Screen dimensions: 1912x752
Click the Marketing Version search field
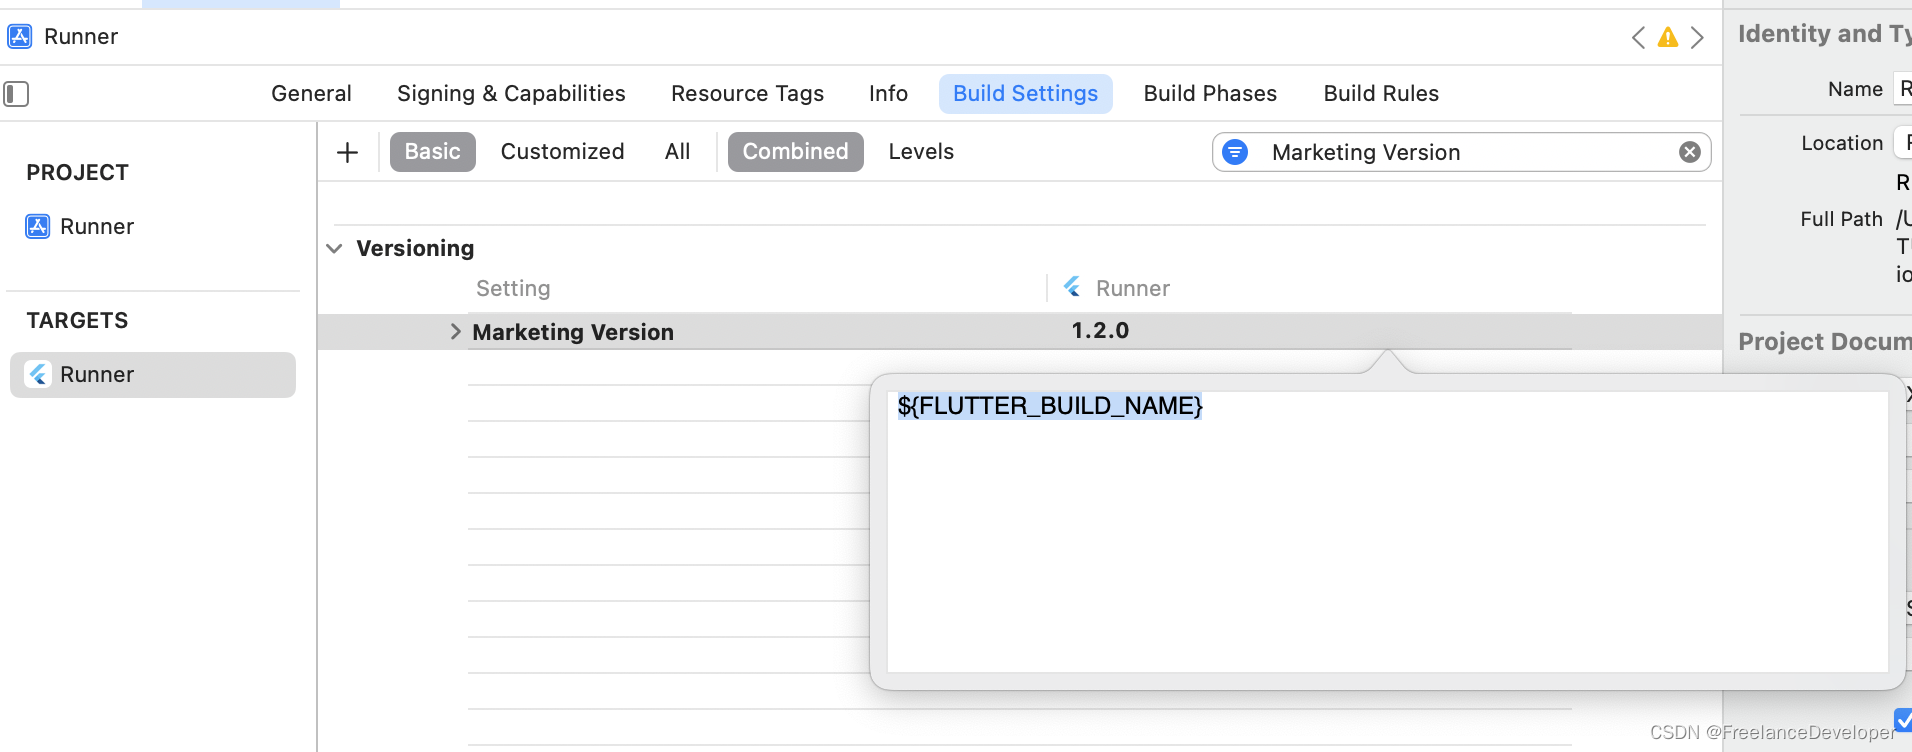coord(1462,152)
